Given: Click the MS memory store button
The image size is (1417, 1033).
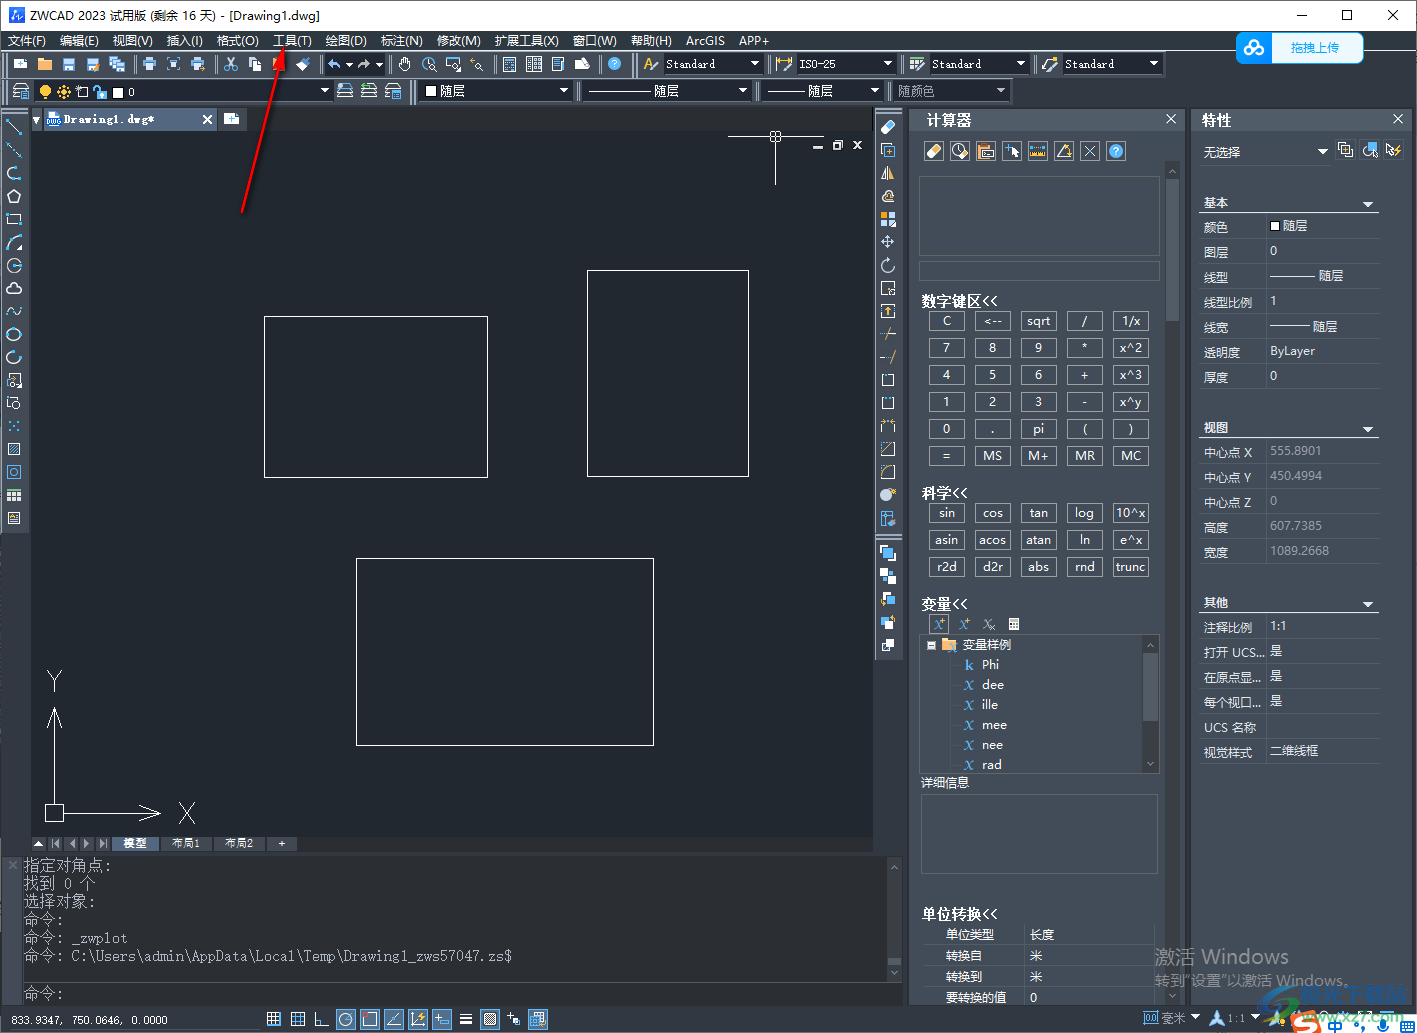Looking at the screenshot, I should pos(992,456).
